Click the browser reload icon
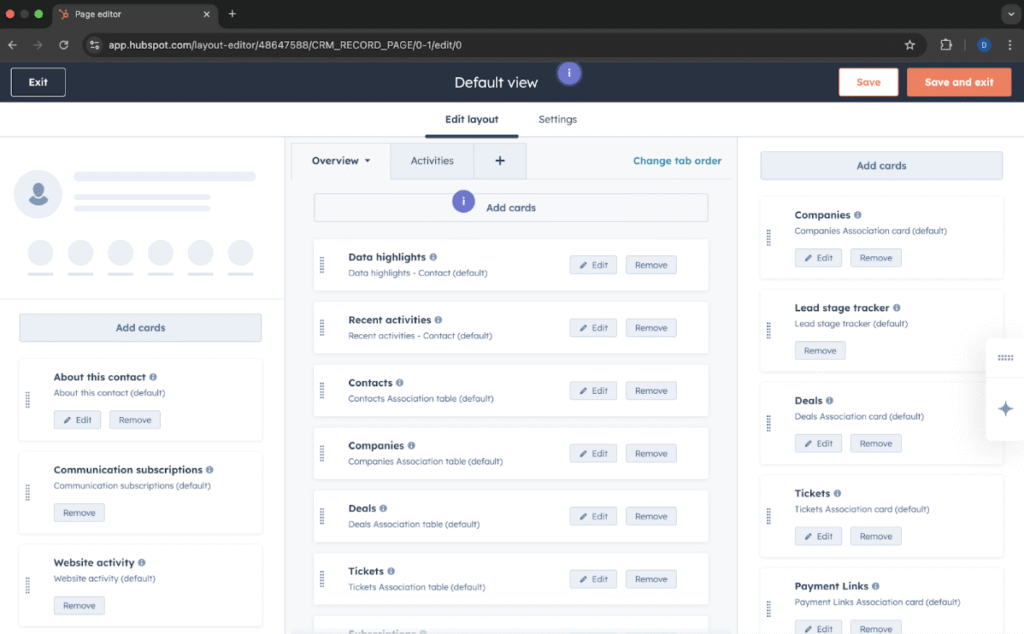 64,45
